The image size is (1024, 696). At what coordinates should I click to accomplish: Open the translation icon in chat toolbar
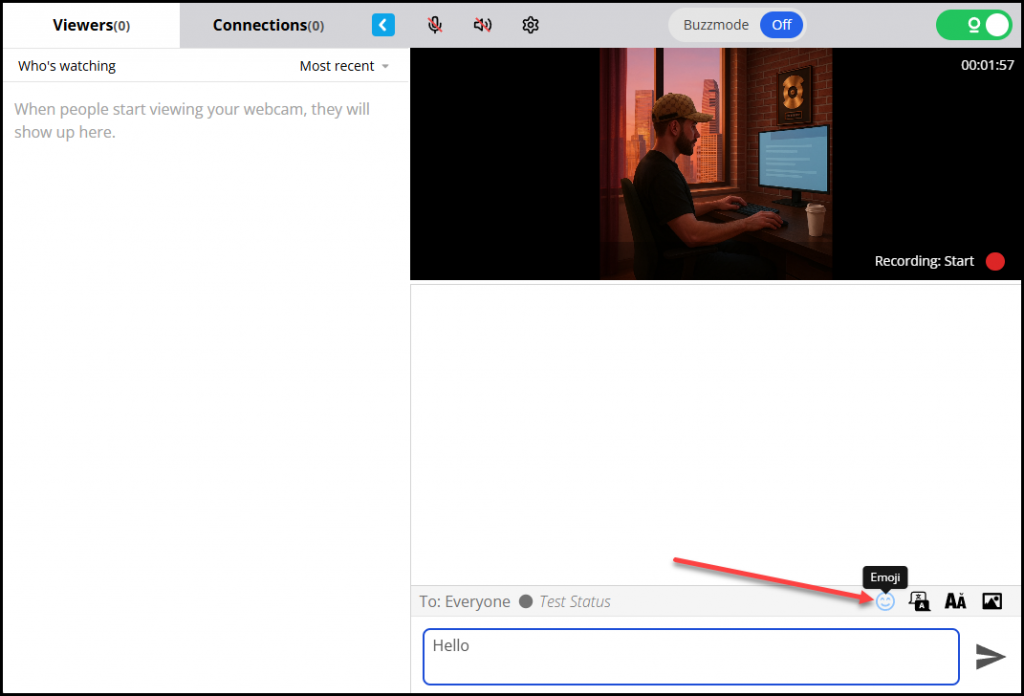(920, 601)
